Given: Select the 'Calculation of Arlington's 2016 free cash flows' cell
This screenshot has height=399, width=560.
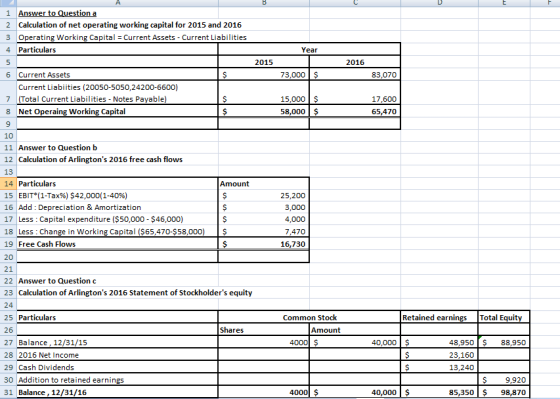Looking at the screenshot, I should pos(117,159).
